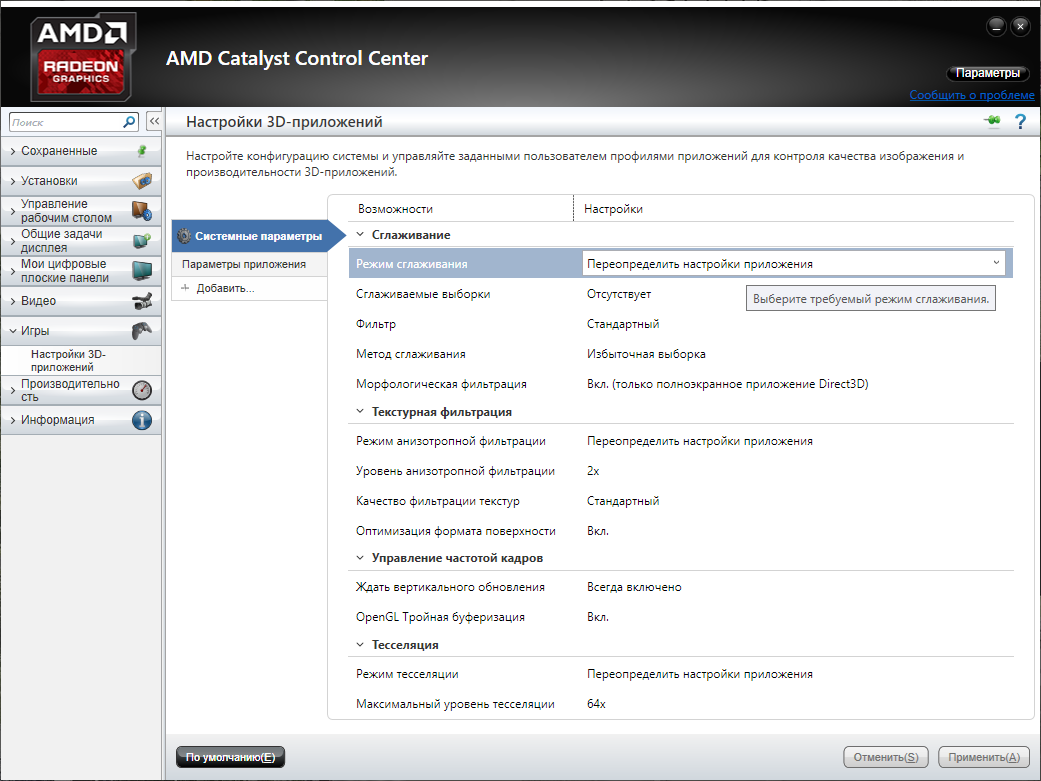Collapse the sidebar with double-chevron button
Screen dimensions: 1041x781
coord(154,122)
